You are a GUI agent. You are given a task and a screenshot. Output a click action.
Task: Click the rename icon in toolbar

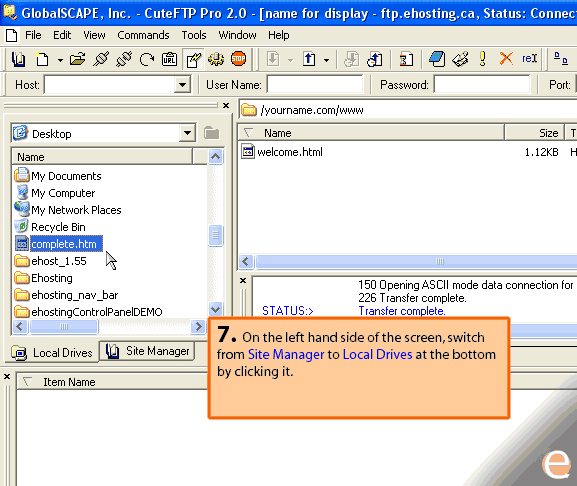(x=530, y=58)
